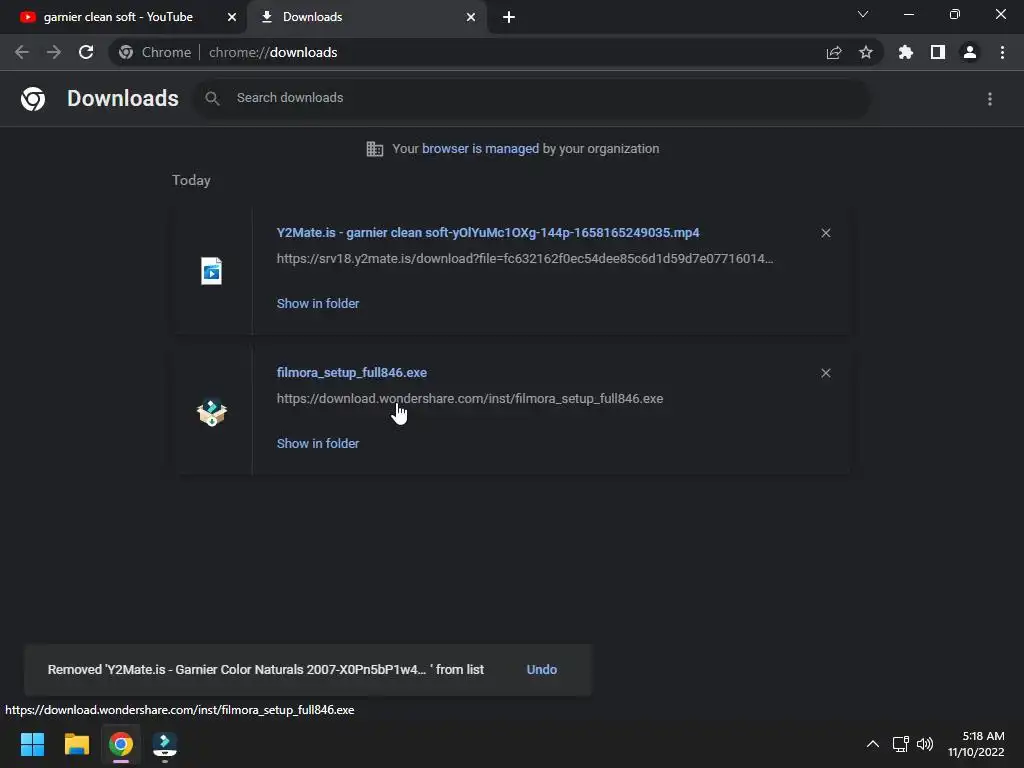Share this page icon in address bar

click(834, 52)
